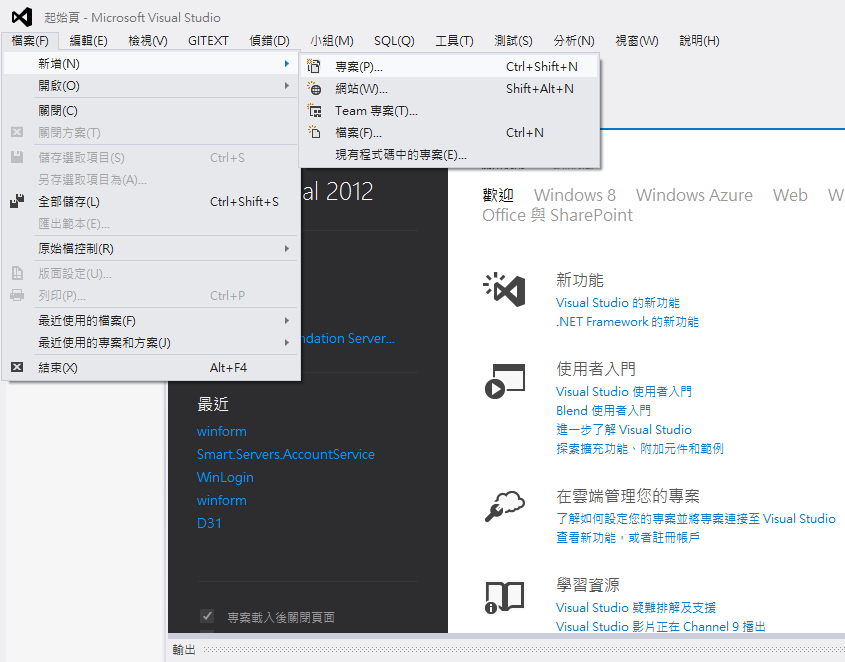Open the 分析(N) menu
Viewport: 845px width, 662px height.
tap(574, 41)
